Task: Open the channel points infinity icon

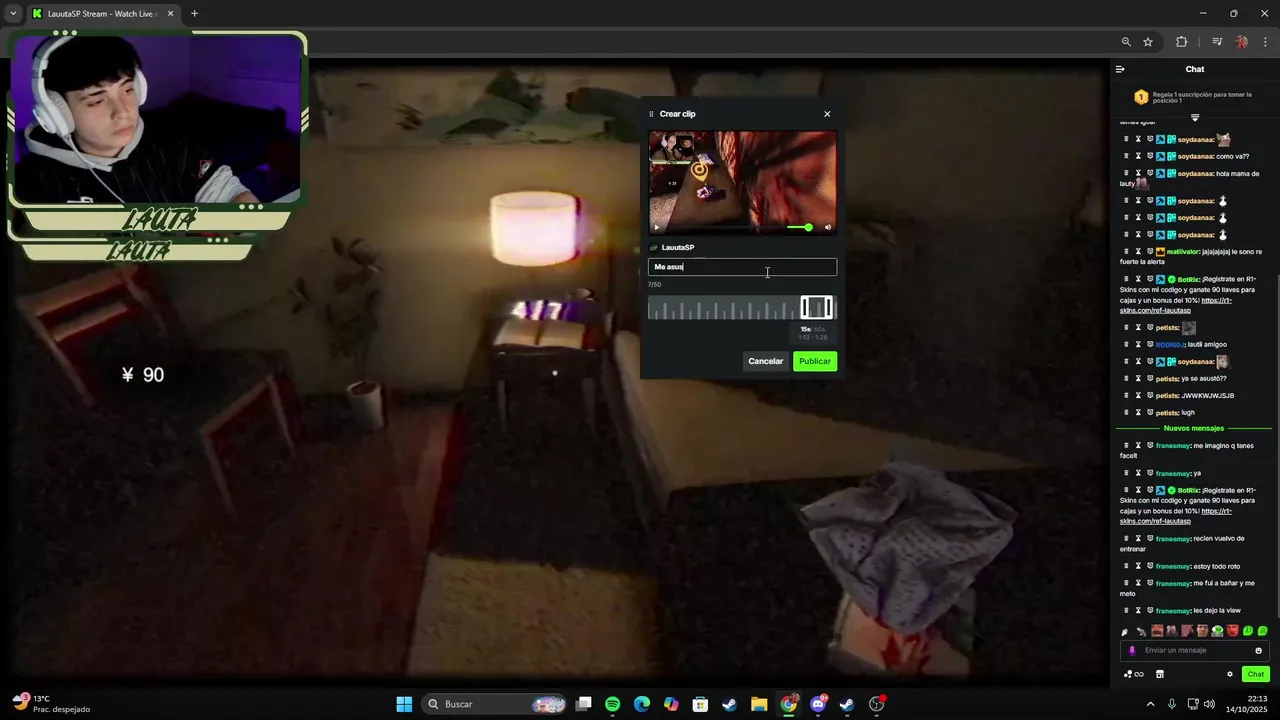Action: (1134, 674)
